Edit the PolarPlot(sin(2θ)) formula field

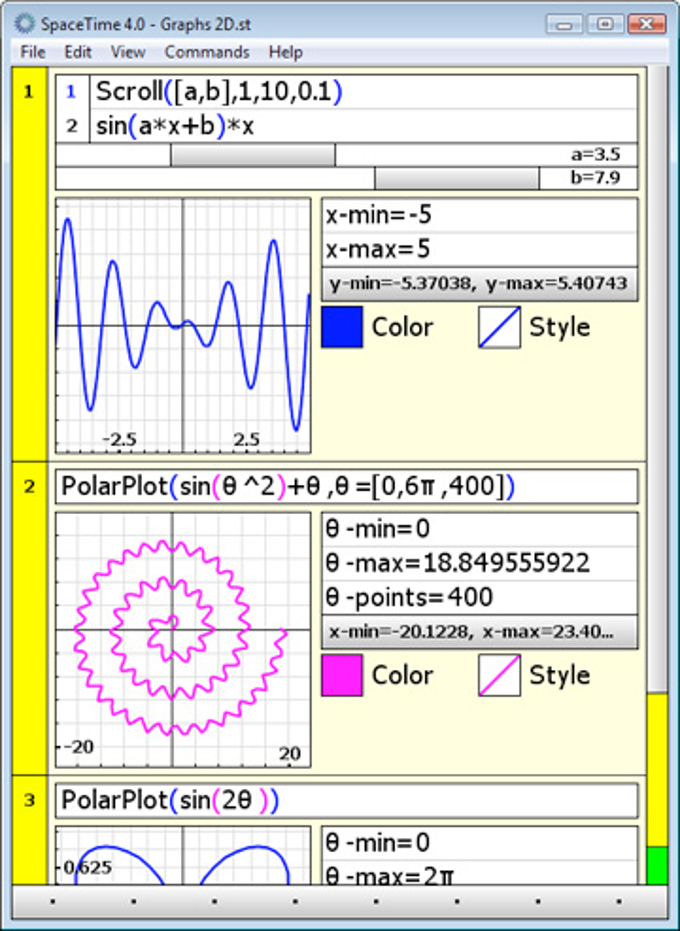point(347,800)
